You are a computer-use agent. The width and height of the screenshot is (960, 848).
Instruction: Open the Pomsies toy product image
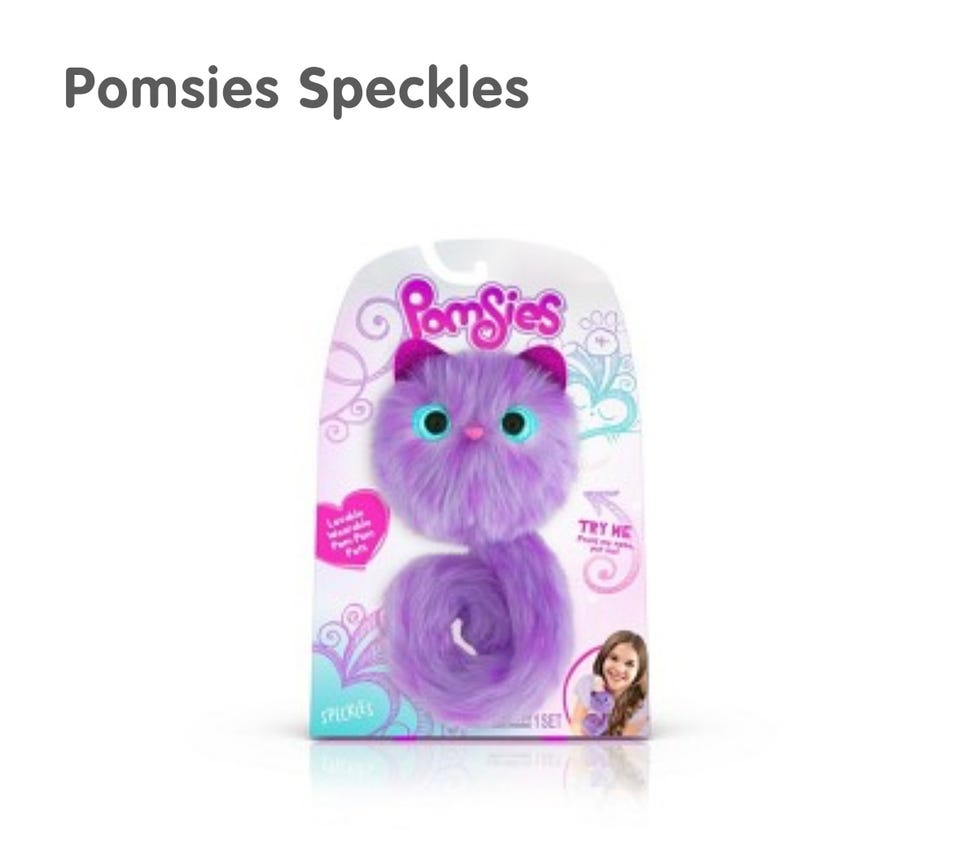479,490
